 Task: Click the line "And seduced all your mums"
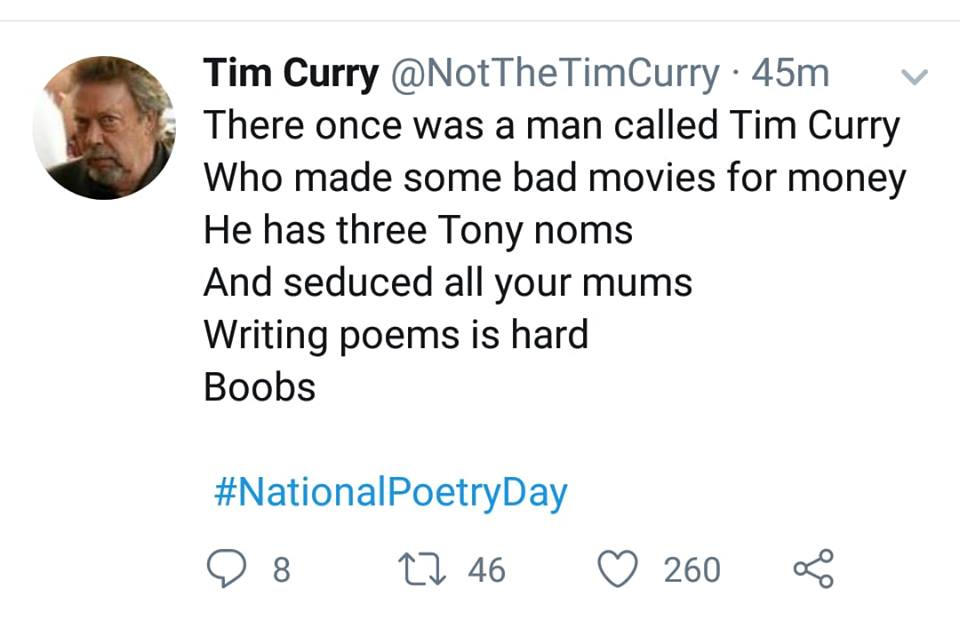click(447, 282)
